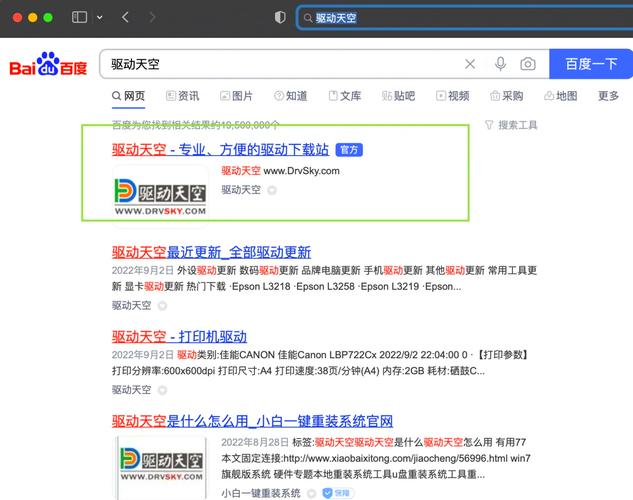The height and width of the screenshot is (500, 633).
Task: Click the www.DrvSky.com text
Action: coord(301,171)
